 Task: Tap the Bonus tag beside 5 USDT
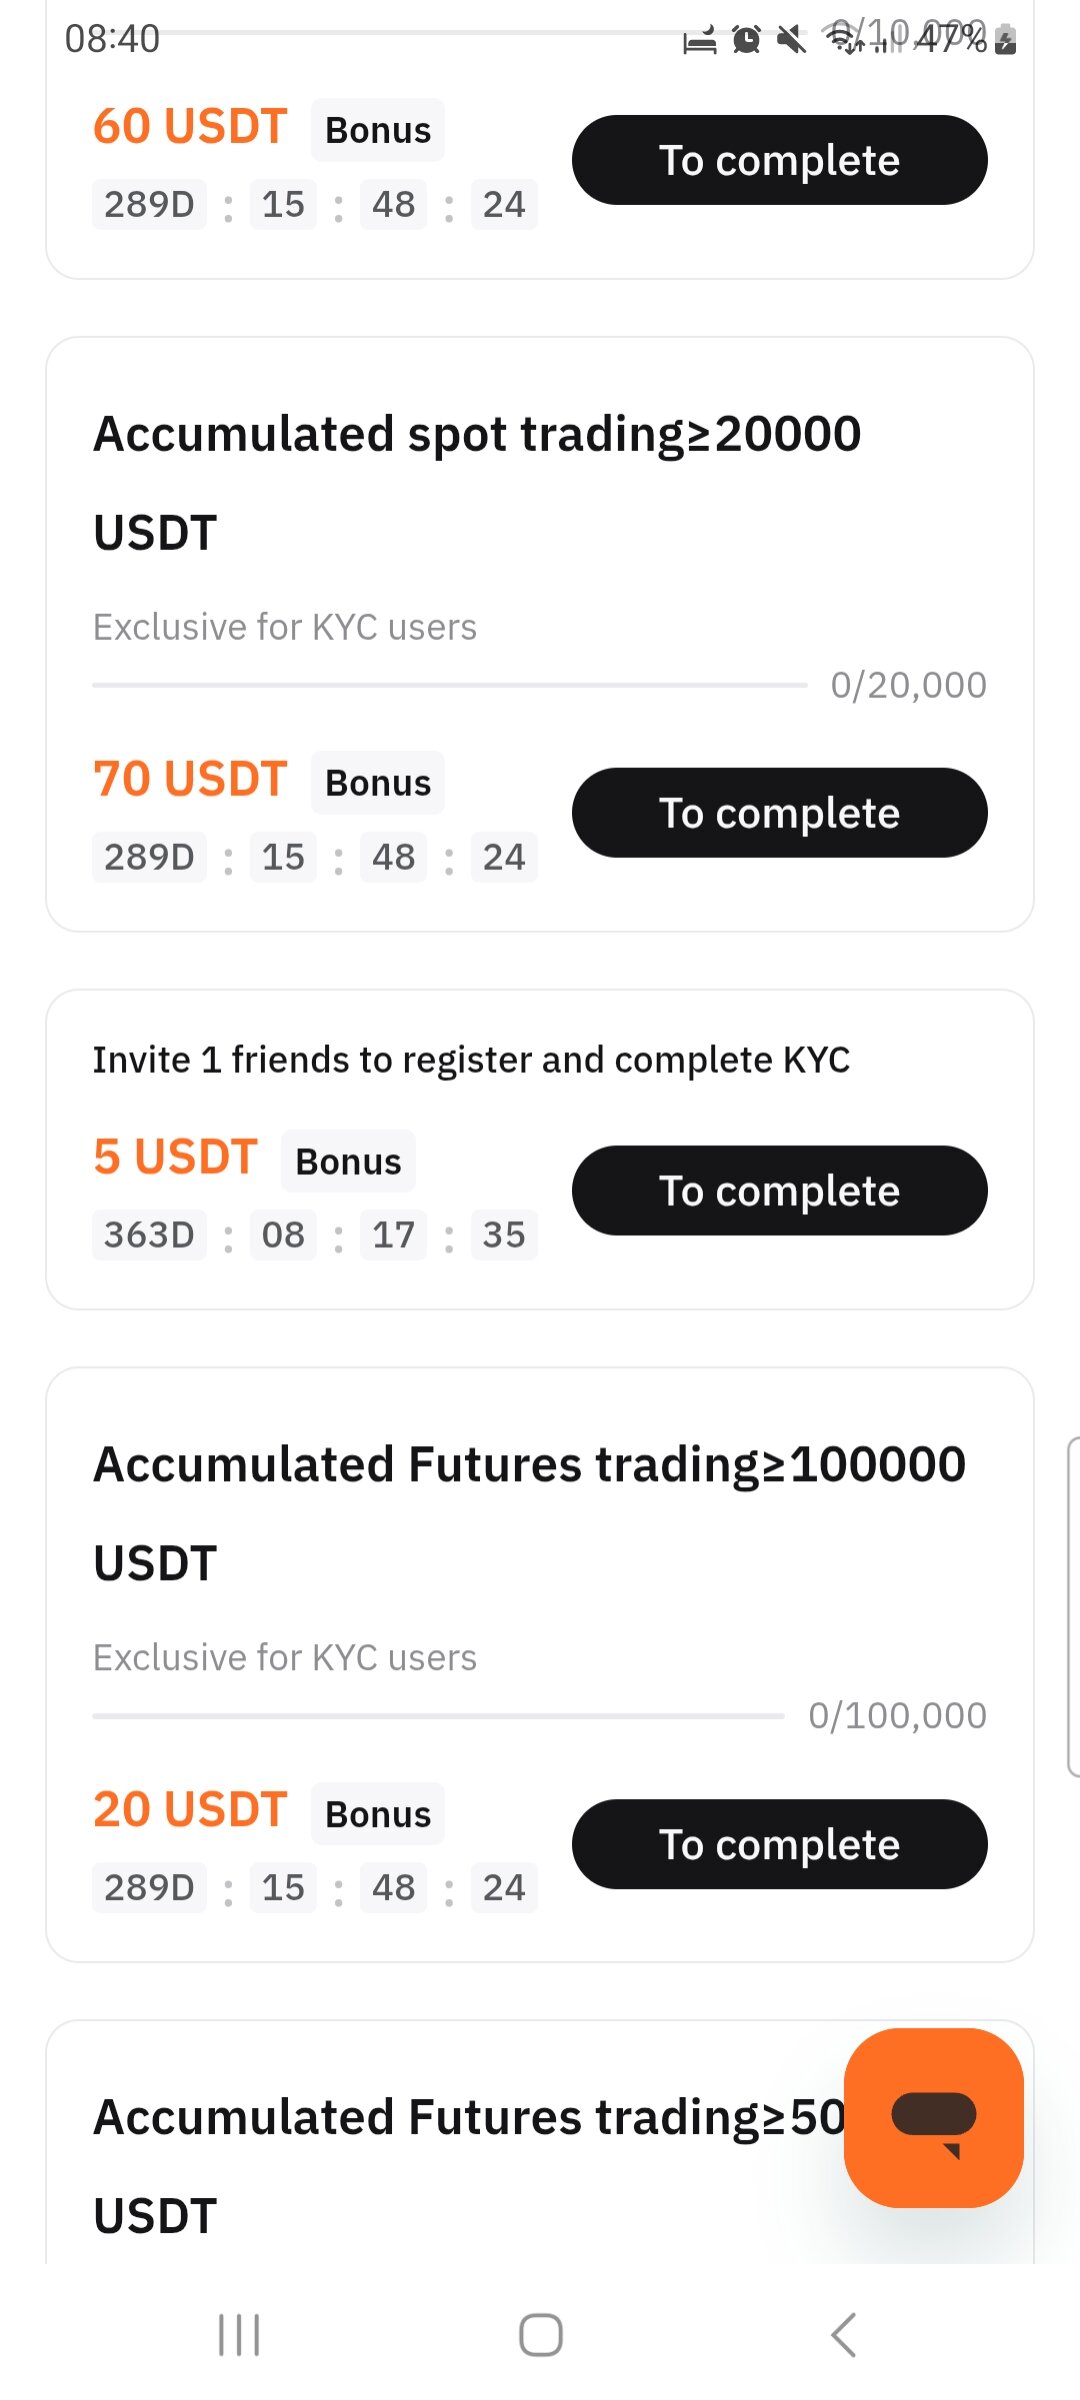348,1161
